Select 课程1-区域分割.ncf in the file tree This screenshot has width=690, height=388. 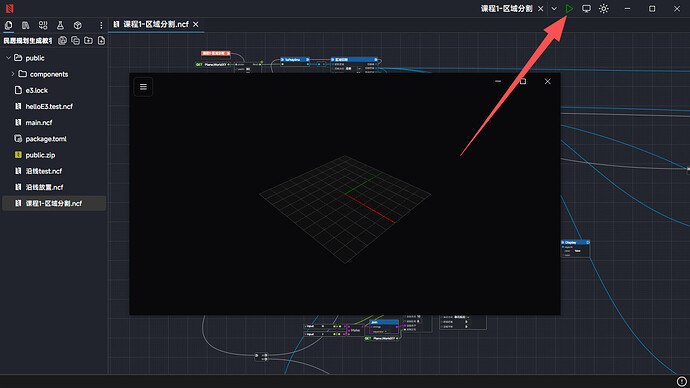tap(54, 203)
